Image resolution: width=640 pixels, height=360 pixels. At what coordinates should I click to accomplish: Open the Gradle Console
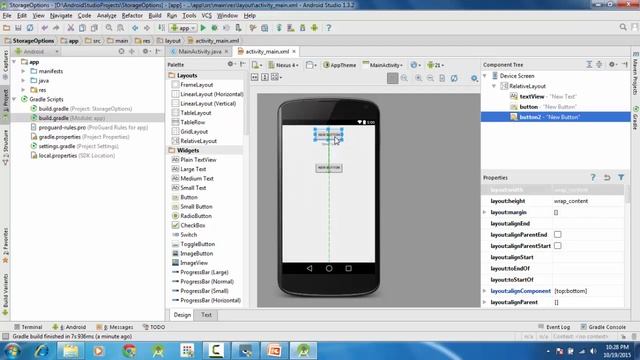pyautogui.click(x=603, y=327)
